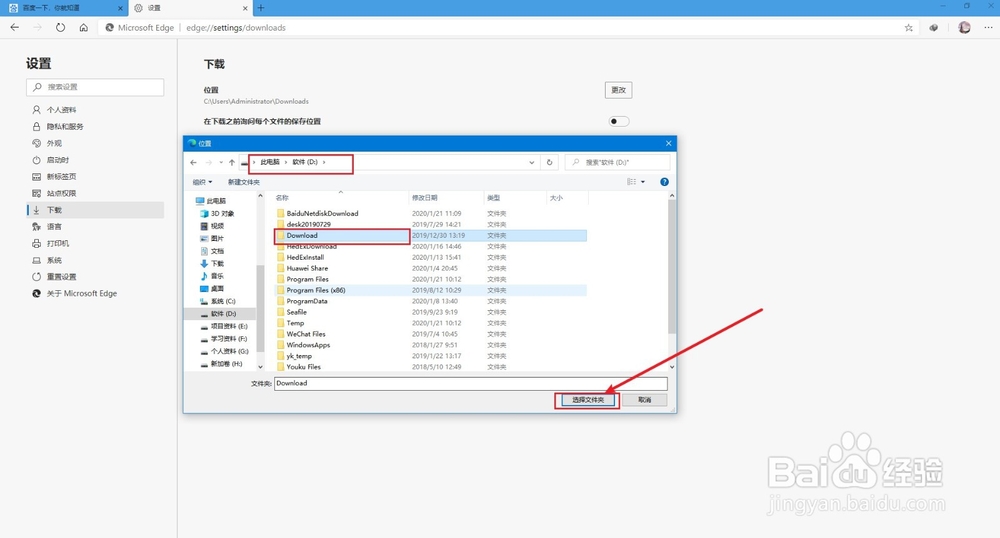Click the change view layout icon
This screenshot has width=1000, height=538.
[631, 182]
